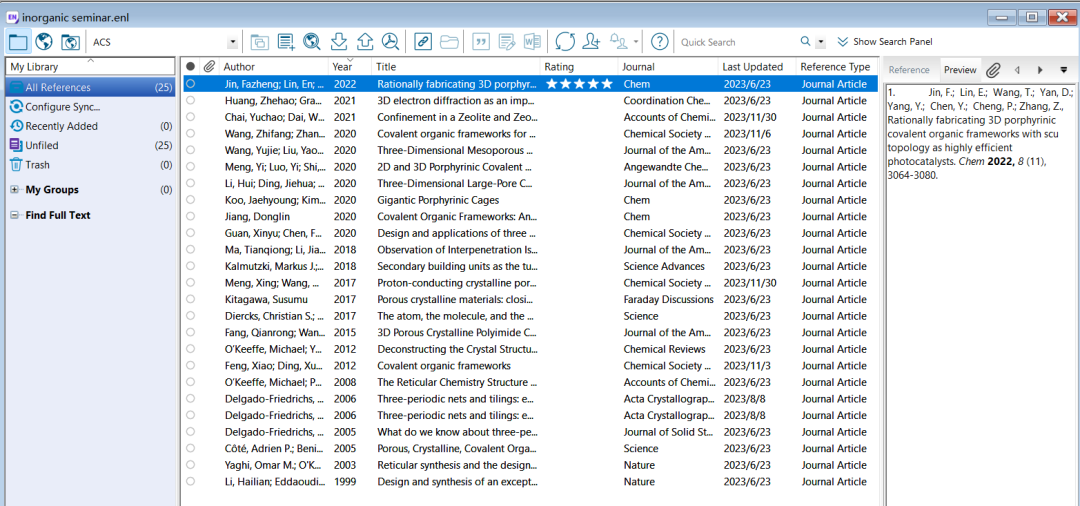The height and width of the screenshot is (506, 1080).
Task: Switch to the Preview tab
Action: [960, 70]
